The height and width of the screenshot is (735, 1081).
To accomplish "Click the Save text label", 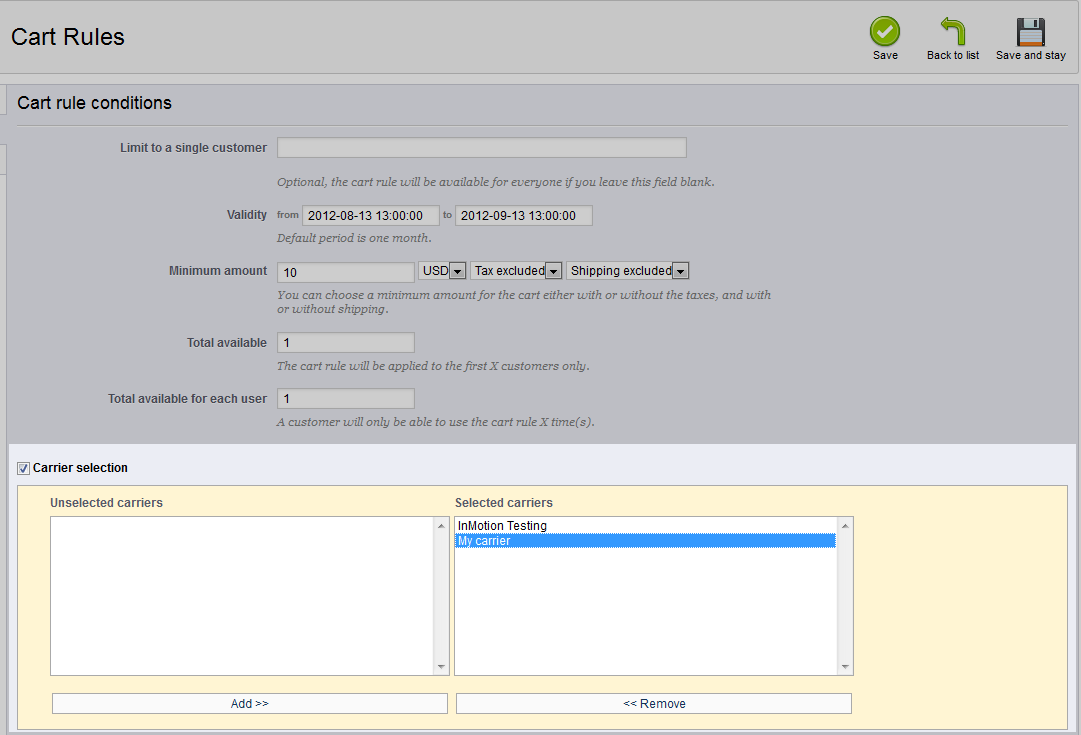I will 885,55.
